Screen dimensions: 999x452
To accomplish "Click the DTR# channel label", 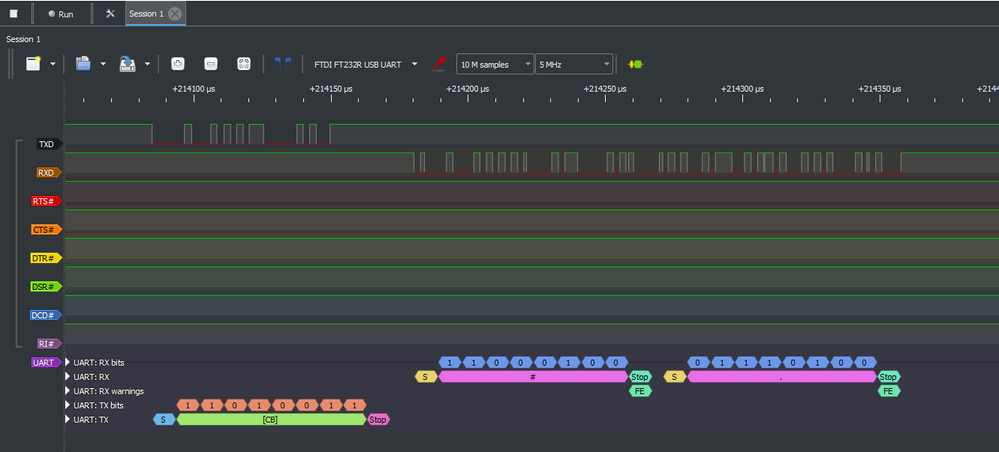I will pos(47,258).
